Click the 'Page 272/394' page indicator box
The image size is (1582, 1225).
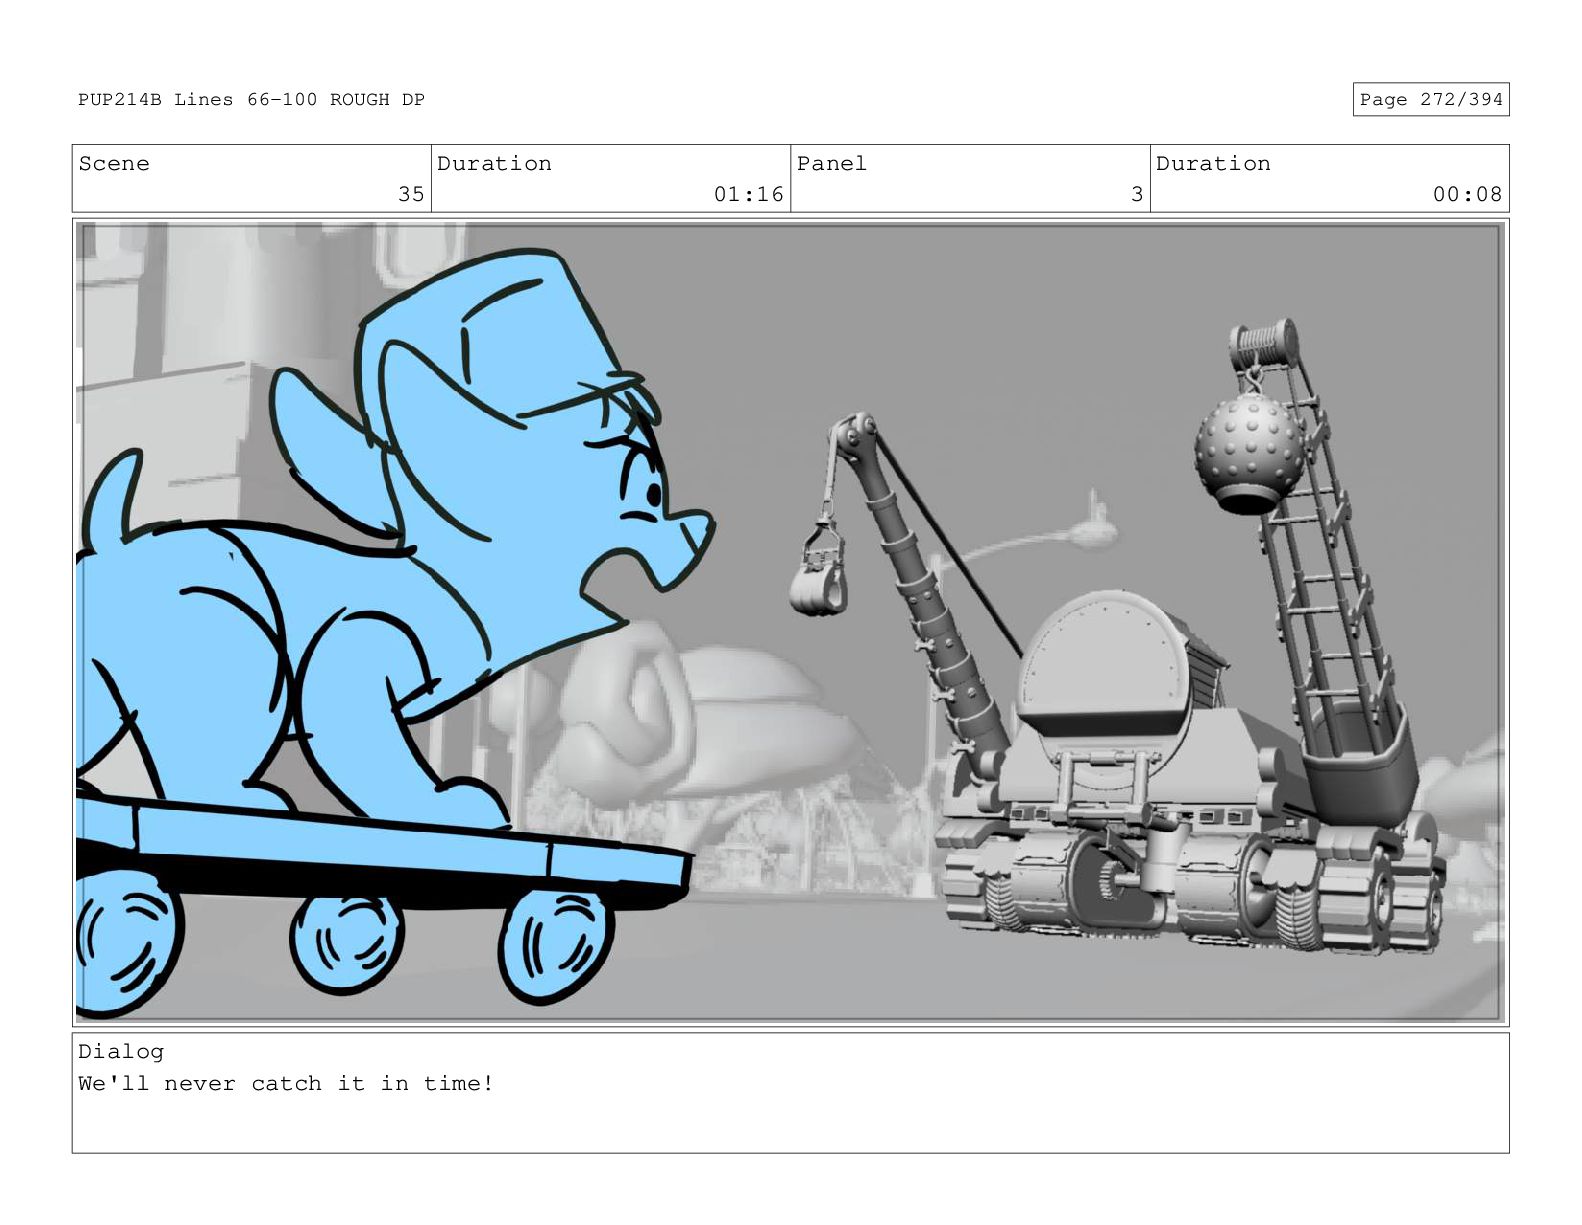coord(1430,99)
